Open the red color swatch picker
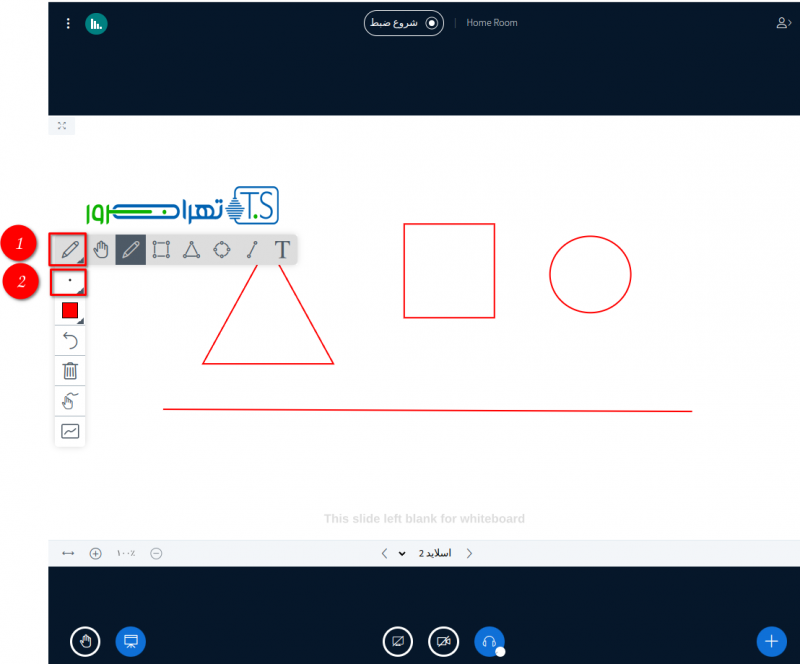The height and width of the screenshot is (664, 800). [x=70, y=311]
